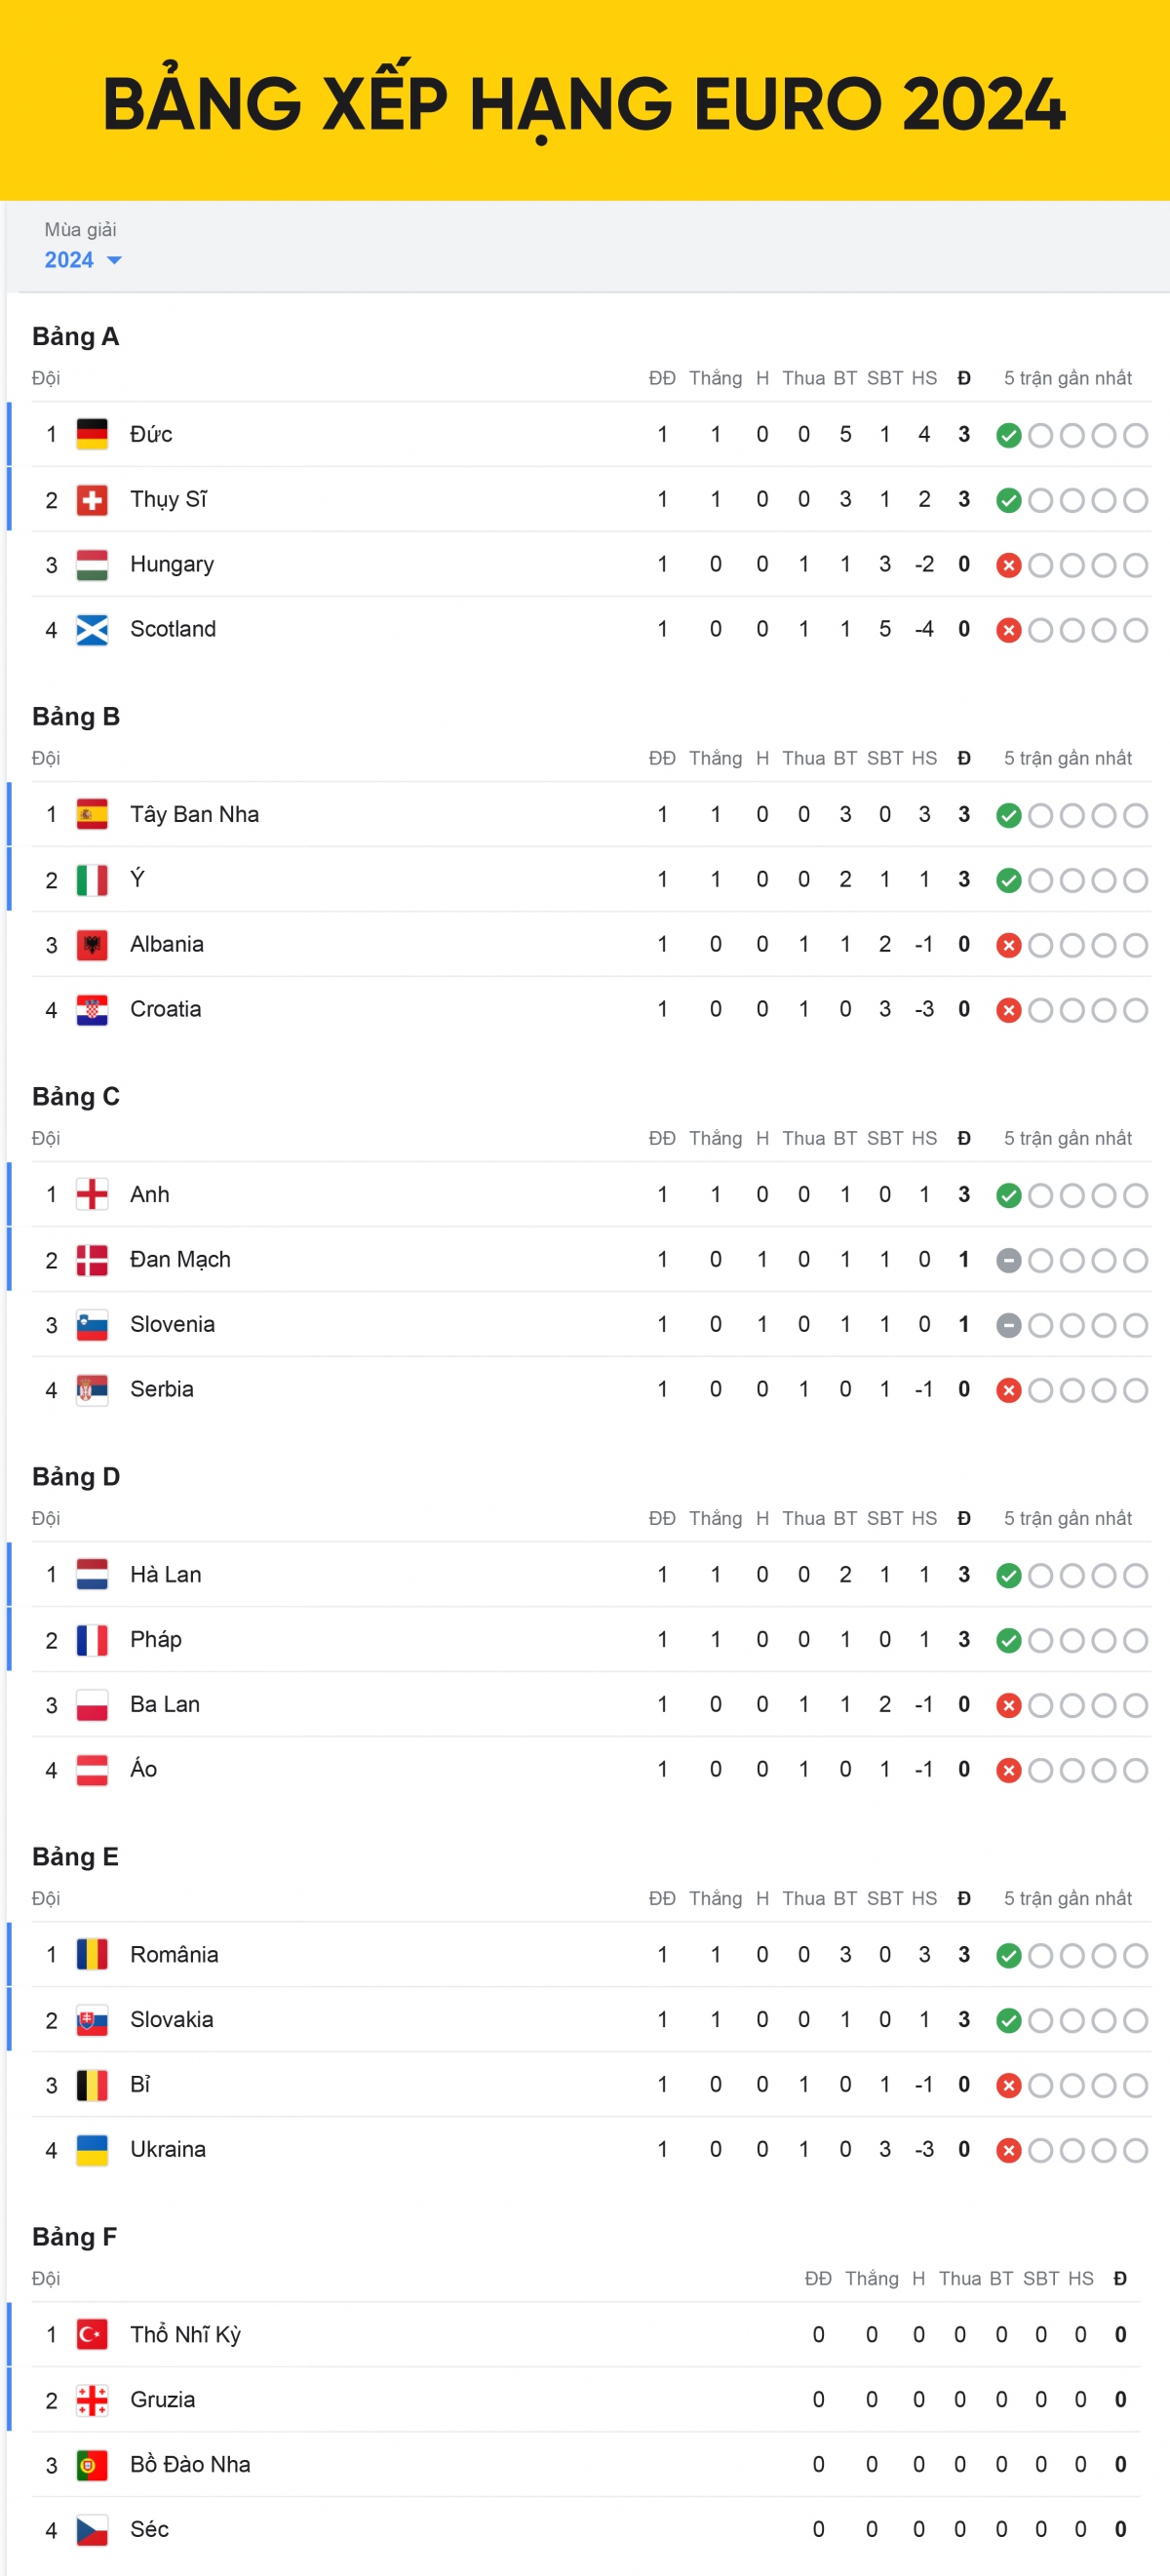Open the 2024 season dropdown
This screenshot has width=1170, height=2576.
pos(82,260)
